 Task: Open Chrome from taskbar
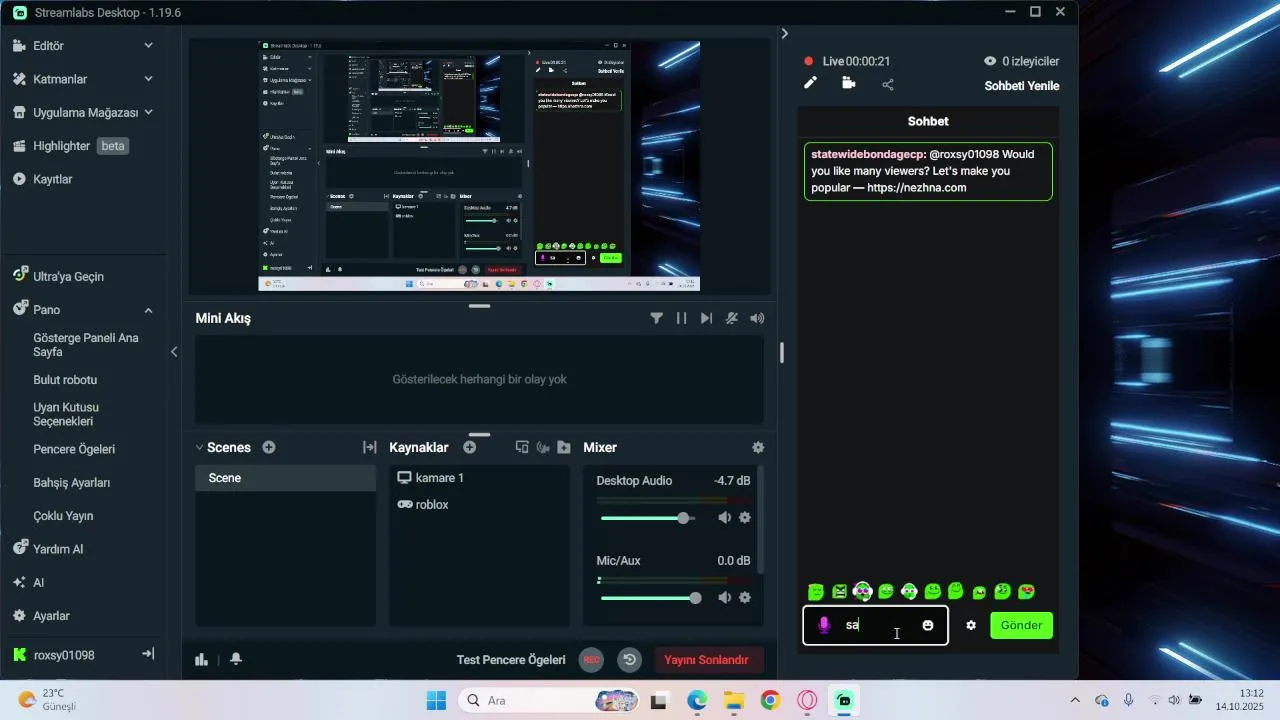pyautogui.click(x=770, y=700)
